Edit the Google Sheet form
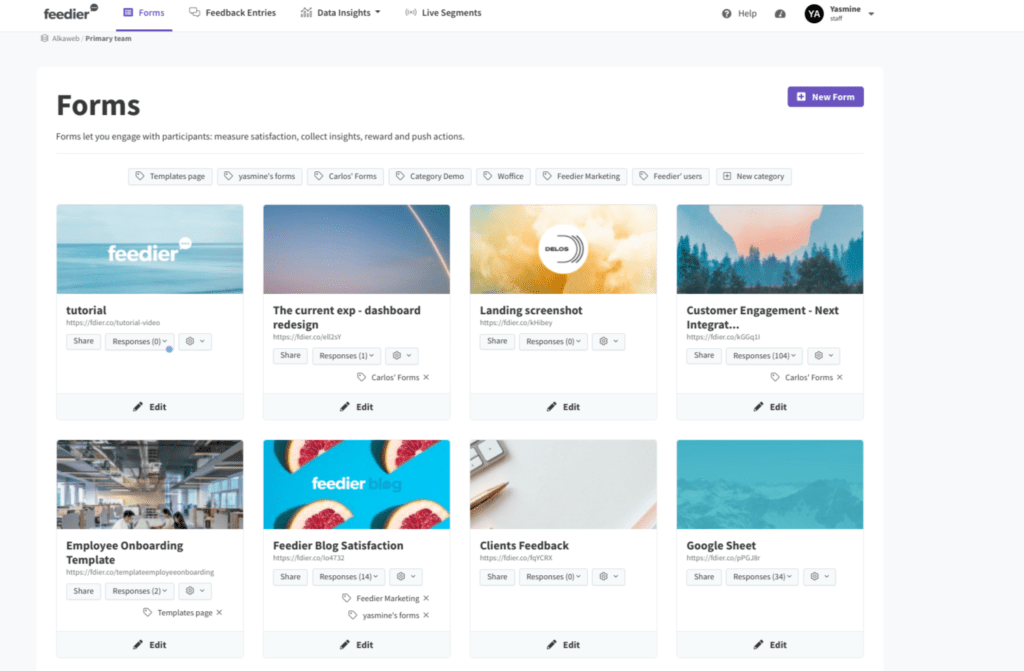This screenshot has width=1024, height=671. 770,644
